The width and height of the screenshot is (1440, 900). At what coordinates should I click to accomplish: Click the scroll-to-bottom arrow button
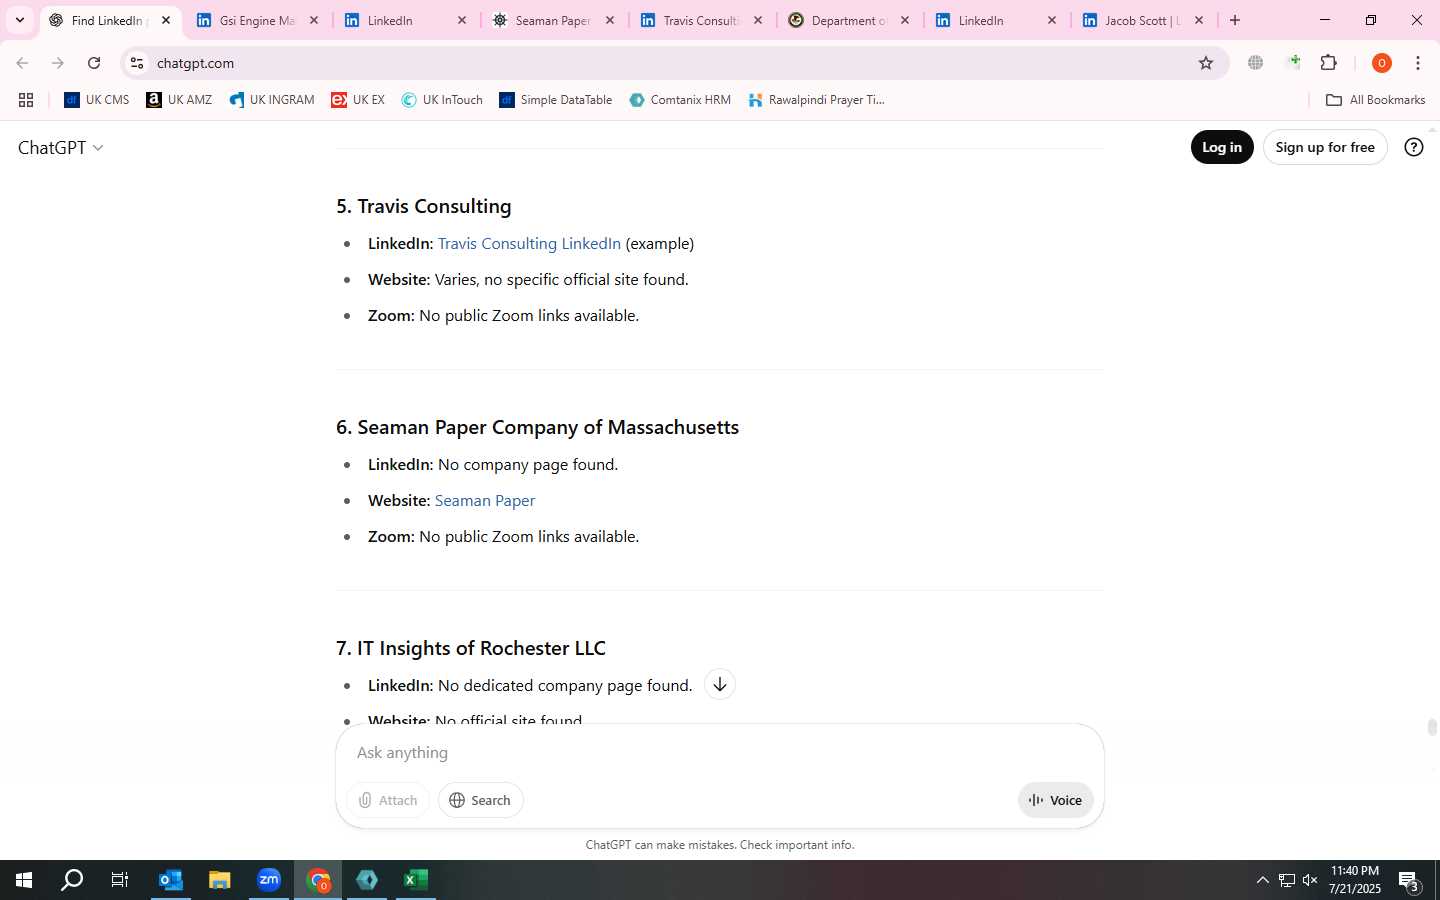[x=719, y=684]
